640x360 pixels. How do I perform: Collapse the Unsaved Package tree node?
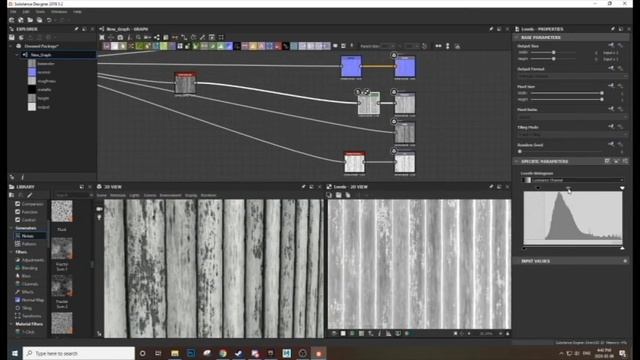point(11,46)
